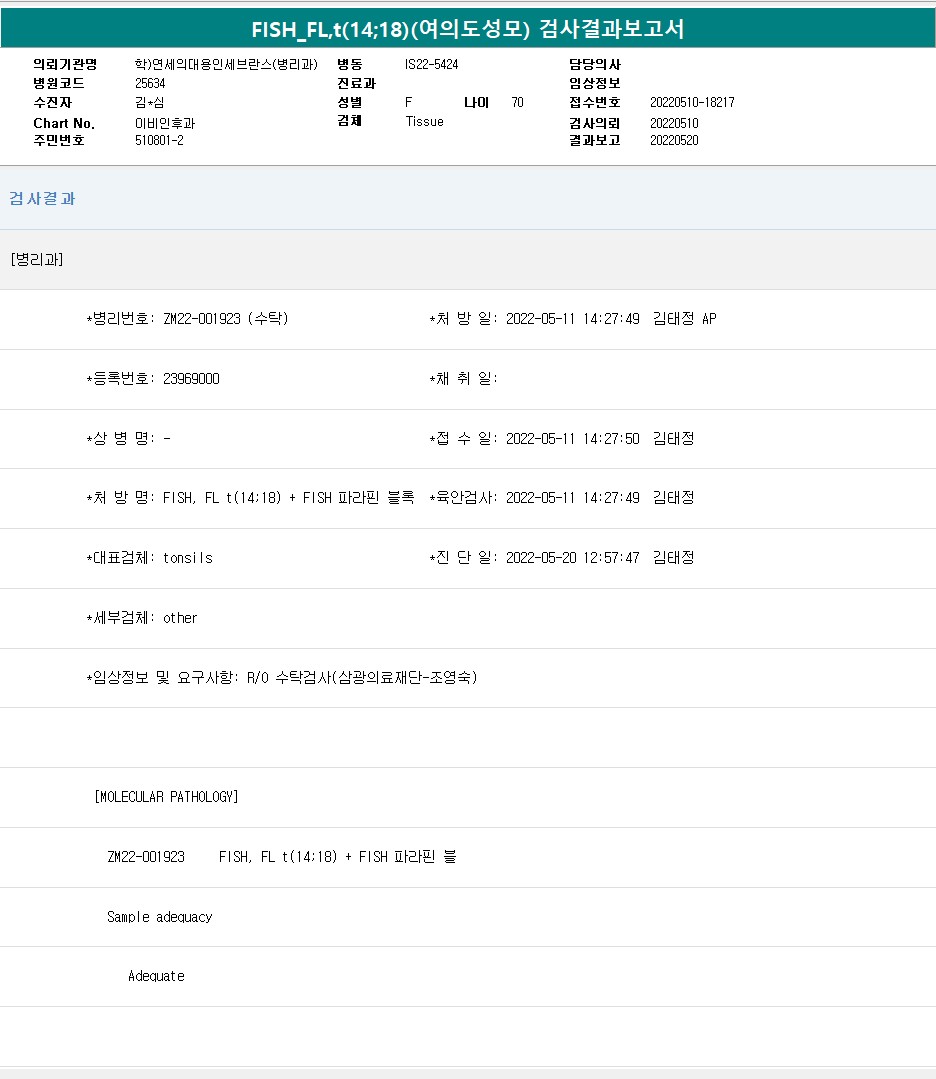
Task: Select clinical info R/O 수탁검사(삼광의료재단-조영숙)
Action: click(362, 678)
